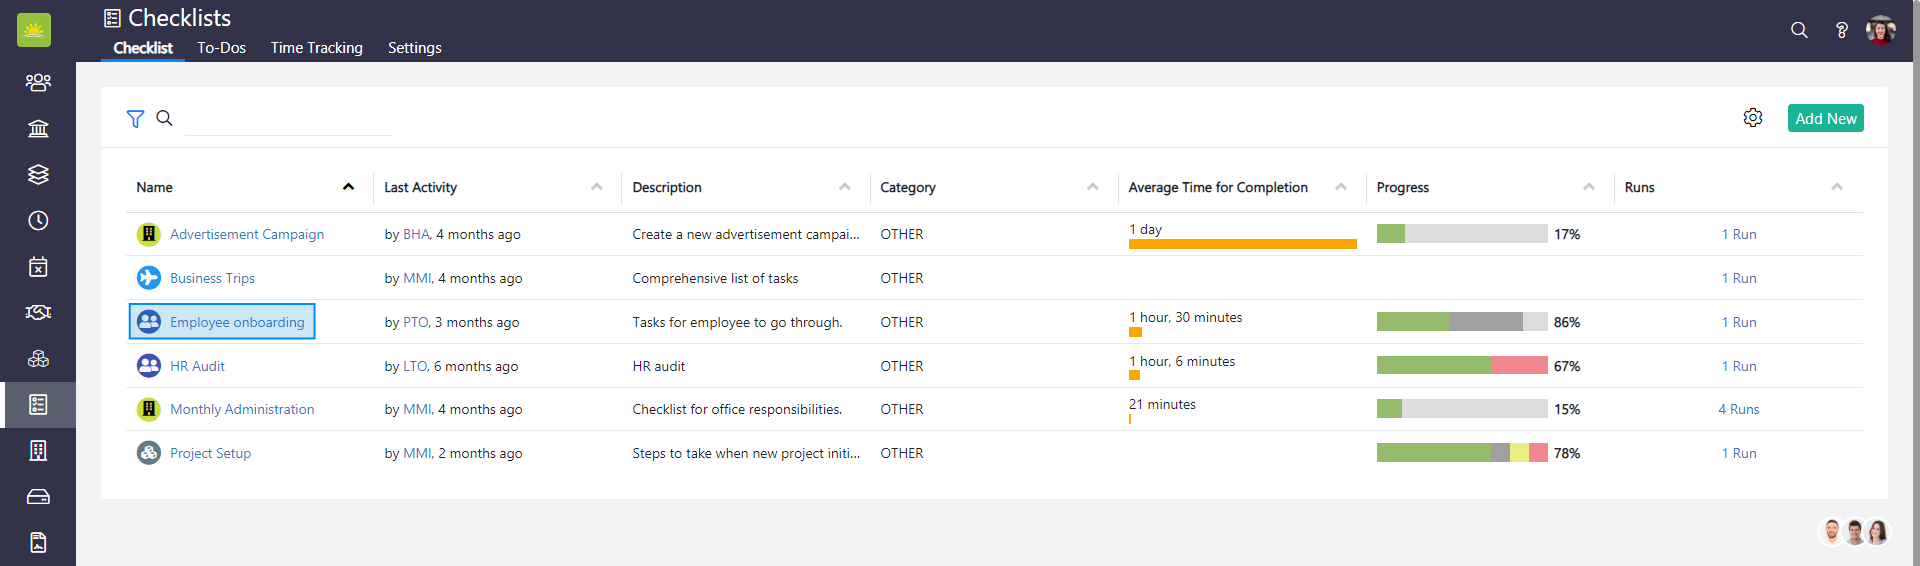Click the help question mark icon
The width and height of the screenshot is (1920, 566).
coord(1841,30)
